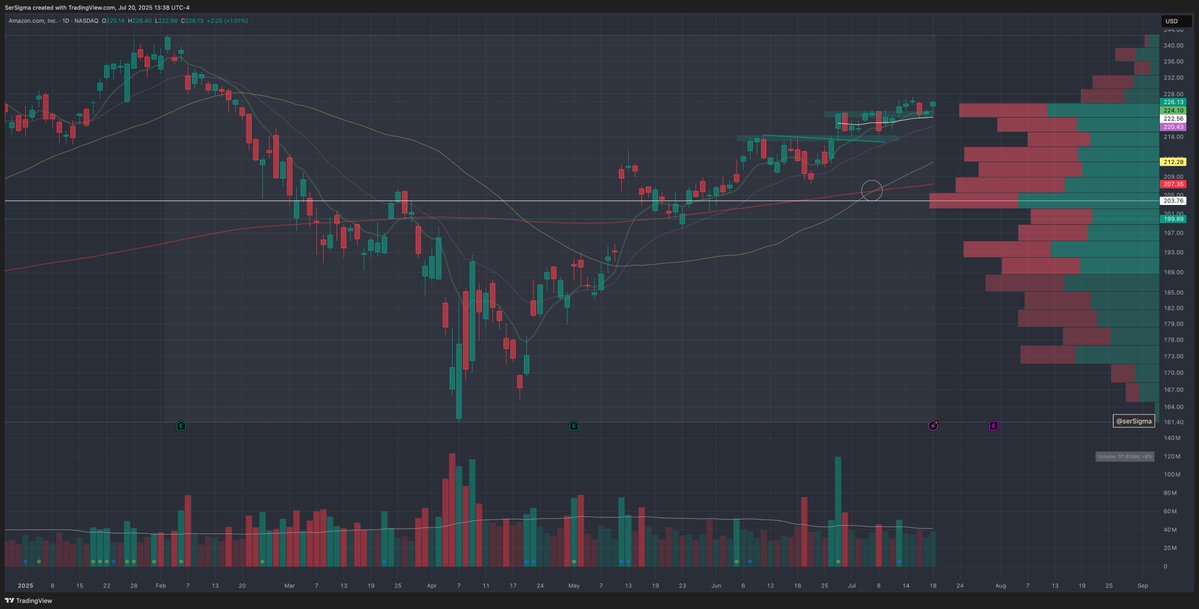Click the Feb label on the time axis
Screen dimensions: 1199x609
tap(160, 585)
